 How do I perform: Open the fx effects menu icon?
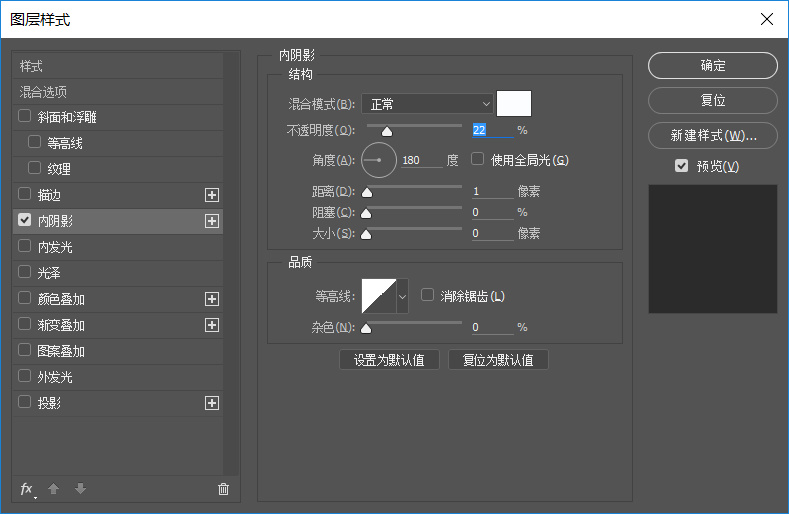tap(27, 489)
